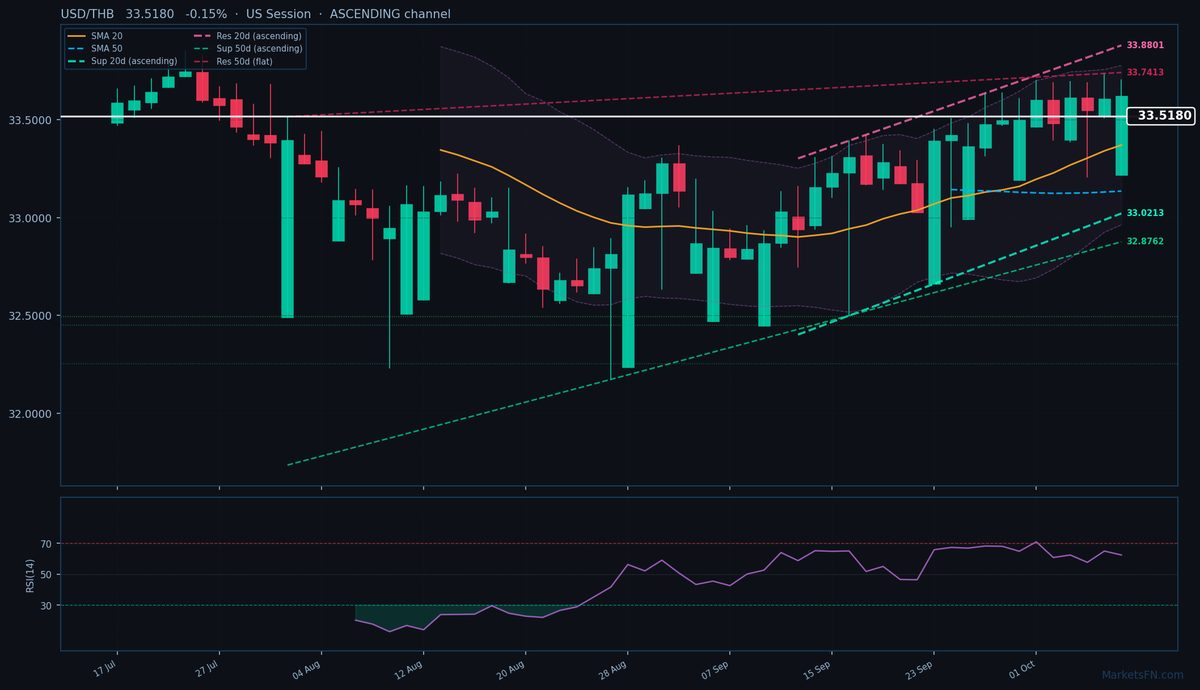Select the SMA 50 legend entry
This screenshot has width=1200, height=690.
(94, 48)
